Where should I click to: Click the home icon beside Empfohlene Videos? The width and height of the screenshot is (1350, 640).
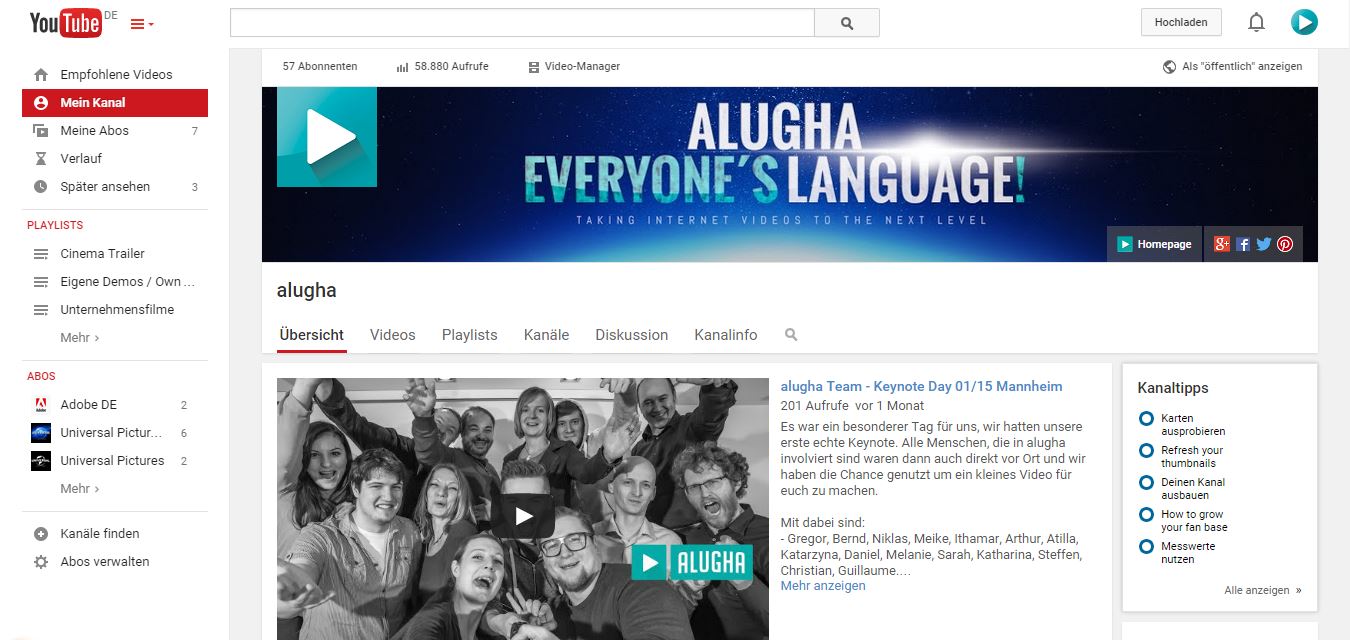pos(41,75)
